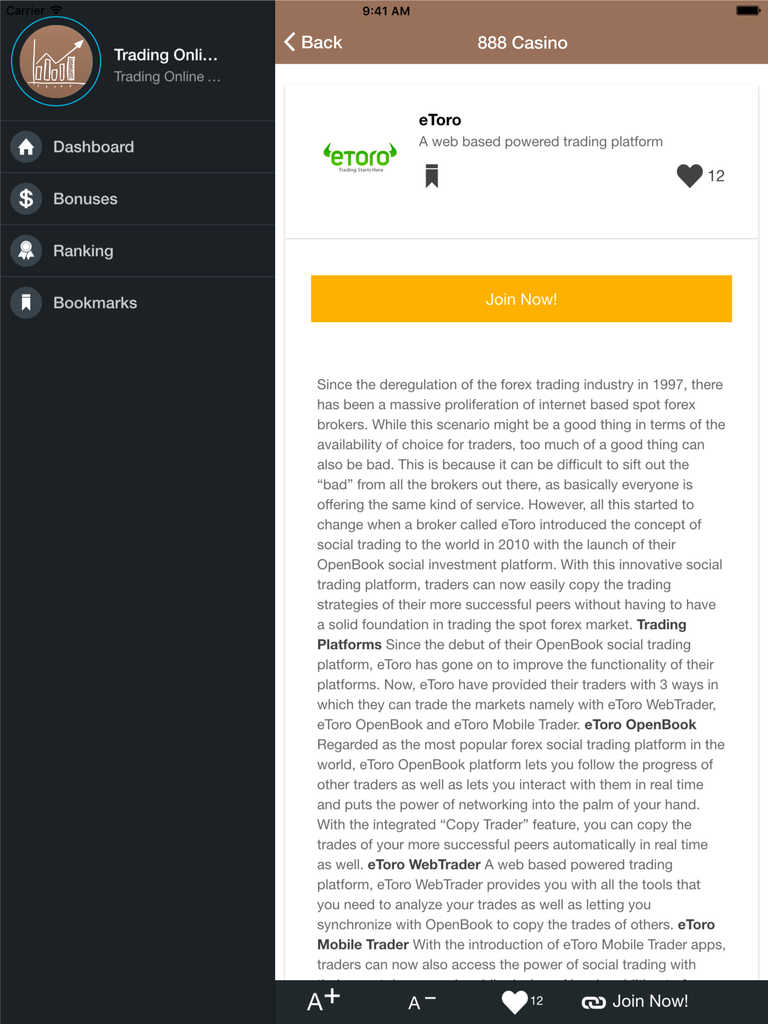Increase text size with A+
This screenshot has width=768, height=1024.
(323, 1002)
